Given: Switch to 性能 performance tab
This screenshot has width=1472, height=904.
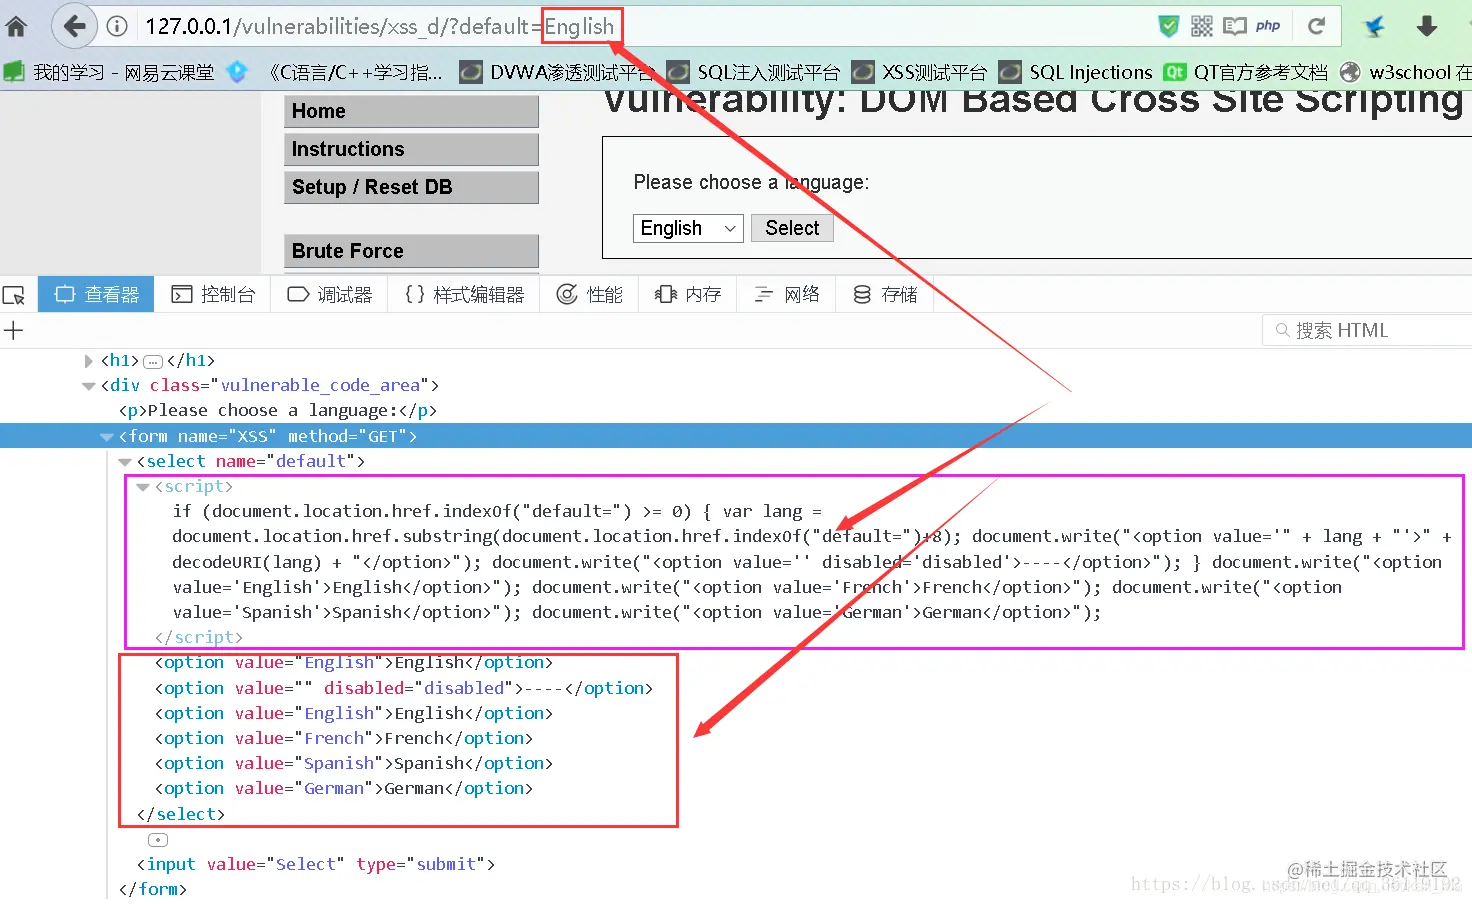Looking at the screenshot, I should pyautogui.click(x=590, y=294).
